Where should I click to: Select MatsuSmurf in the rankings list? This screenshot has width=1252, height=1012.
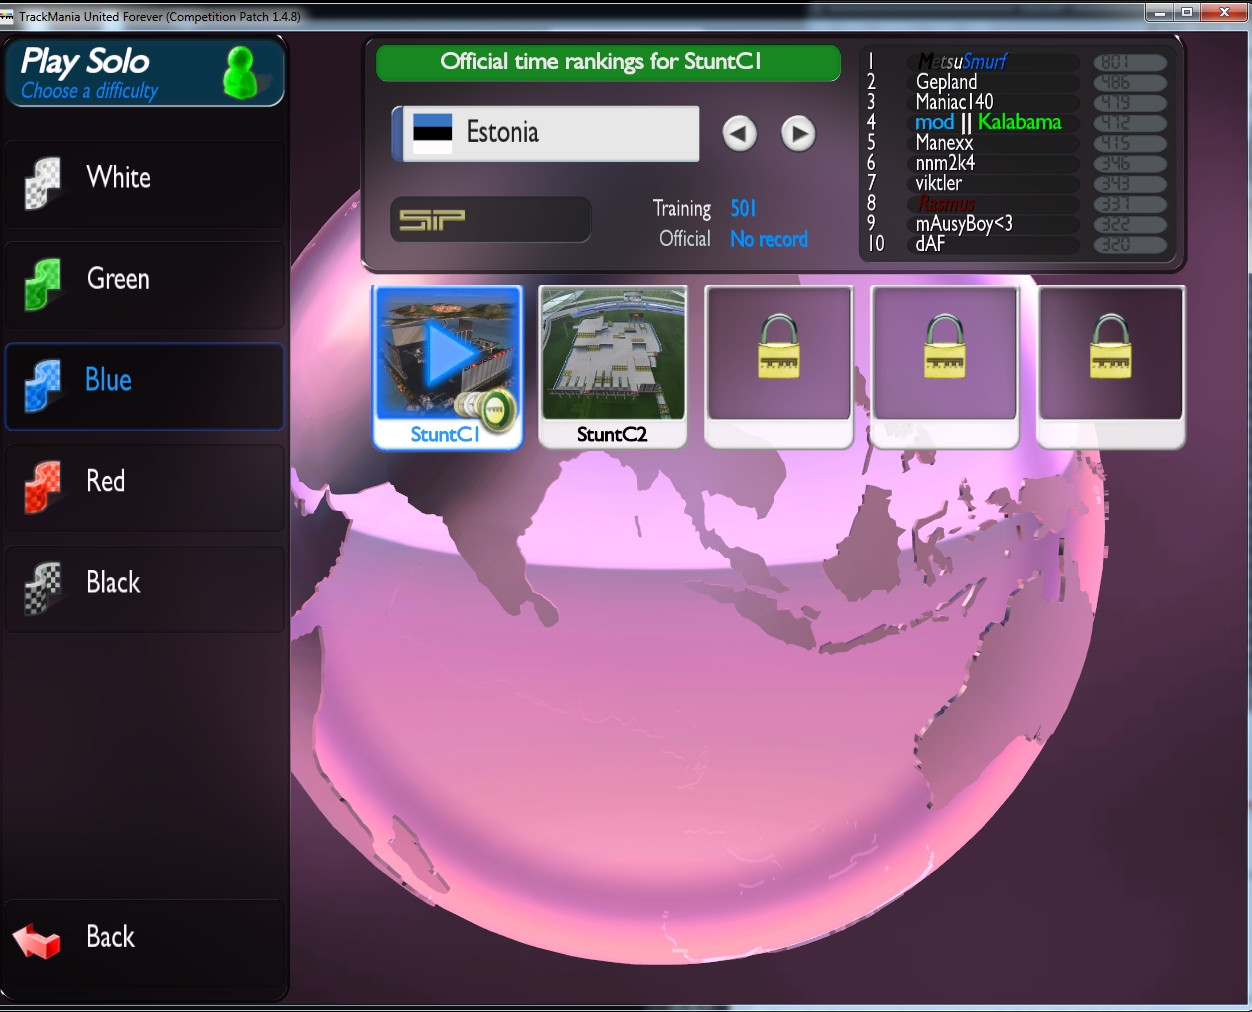click(961, 62)
